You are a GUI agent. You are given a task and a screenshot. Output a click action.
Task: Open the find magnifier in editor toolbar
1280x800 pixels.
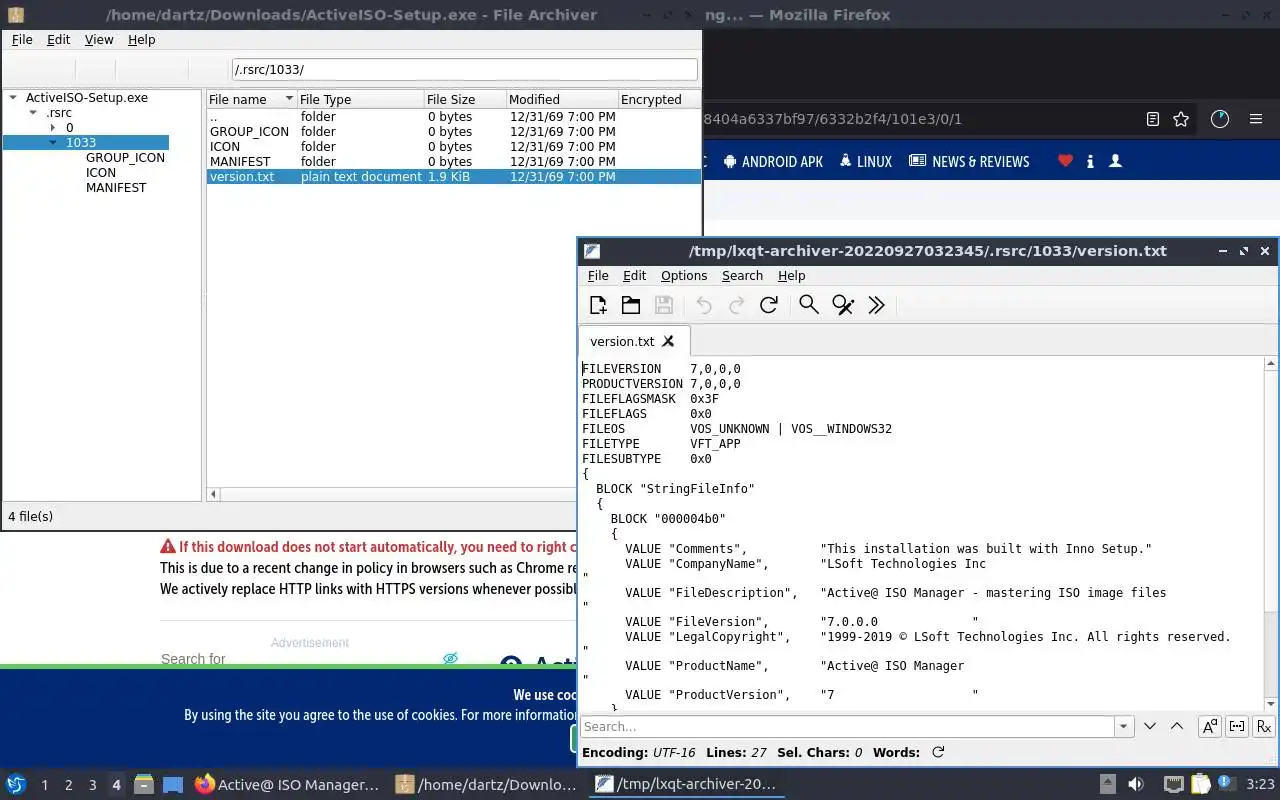[x=809, y=306]
